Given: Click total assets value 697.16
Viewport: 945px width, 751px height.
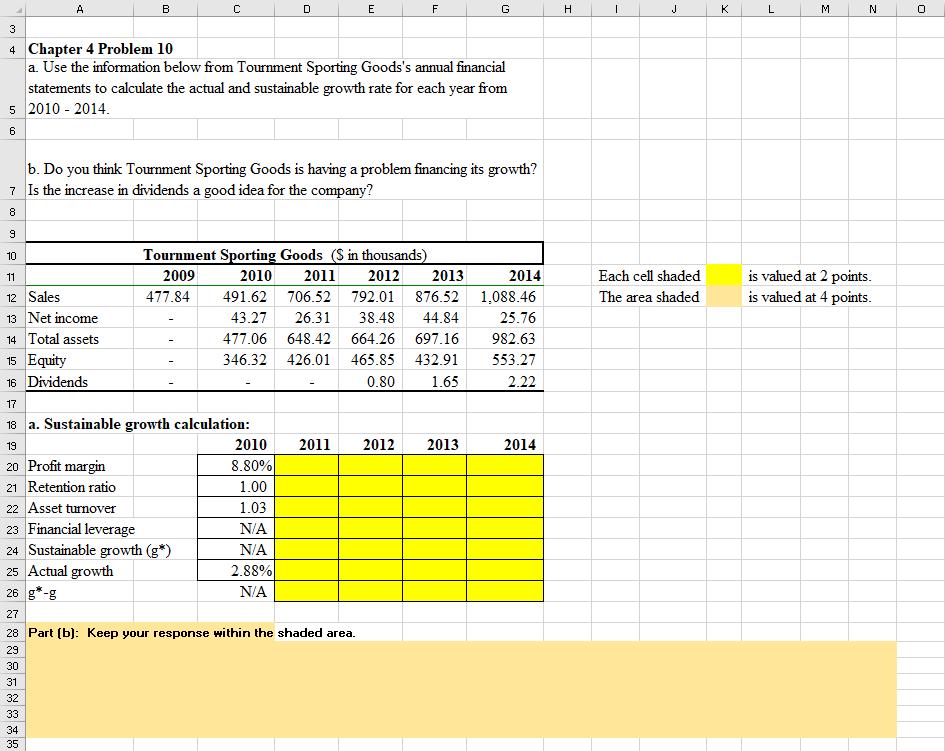Looking at the screenshot, I should point(436,339).
